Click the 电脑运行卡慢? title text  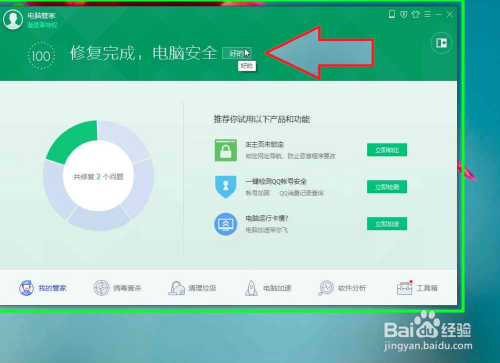(267, 218)
